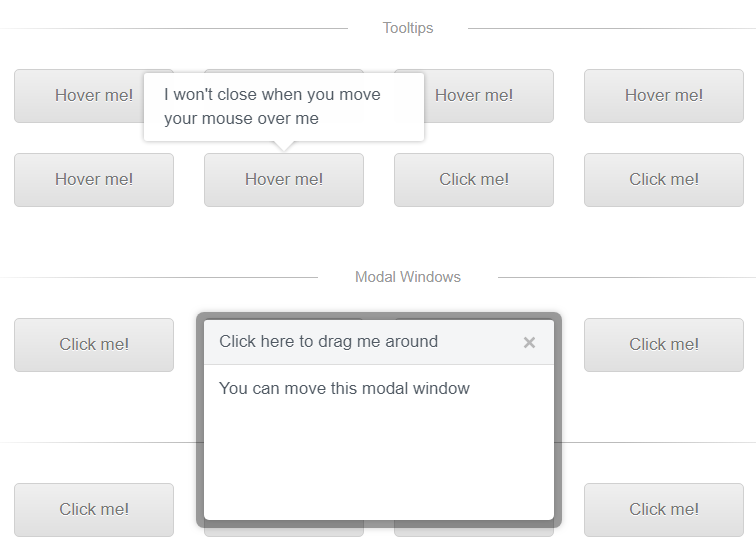Click the tooltip's downward arrow pointer
This screenshot has height=557, width=756.
284,146
